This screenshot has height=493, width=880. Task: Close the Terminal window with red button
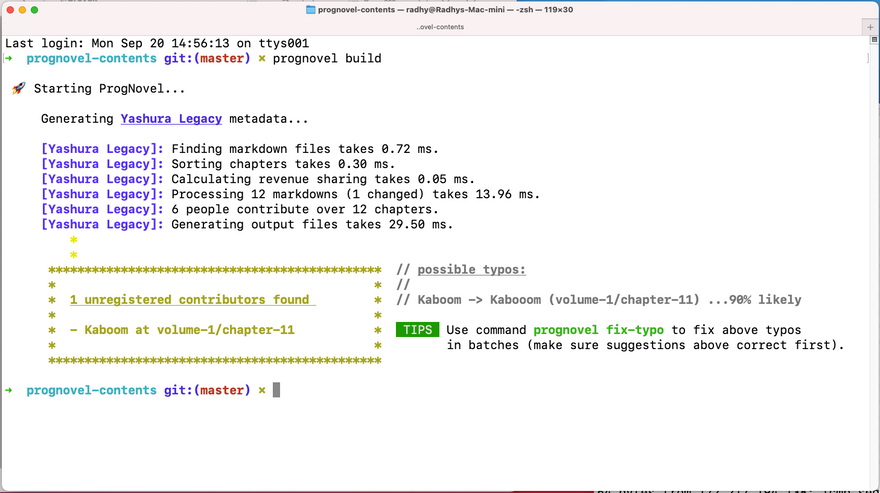point(9,9)
